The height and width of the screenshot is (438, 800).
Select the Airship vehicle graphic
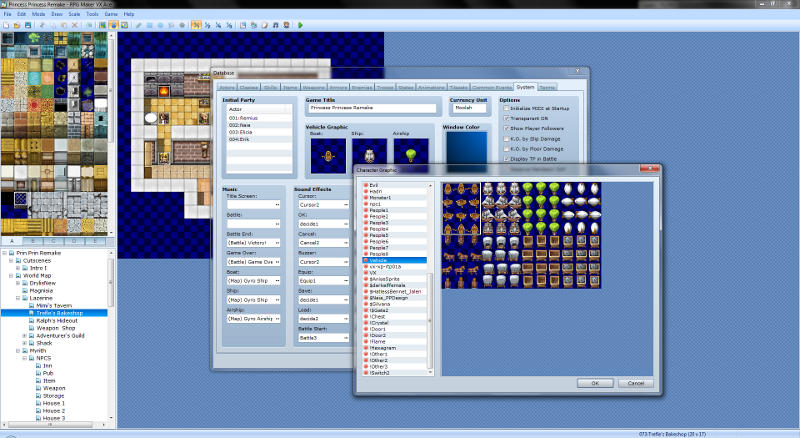[410, 153]
